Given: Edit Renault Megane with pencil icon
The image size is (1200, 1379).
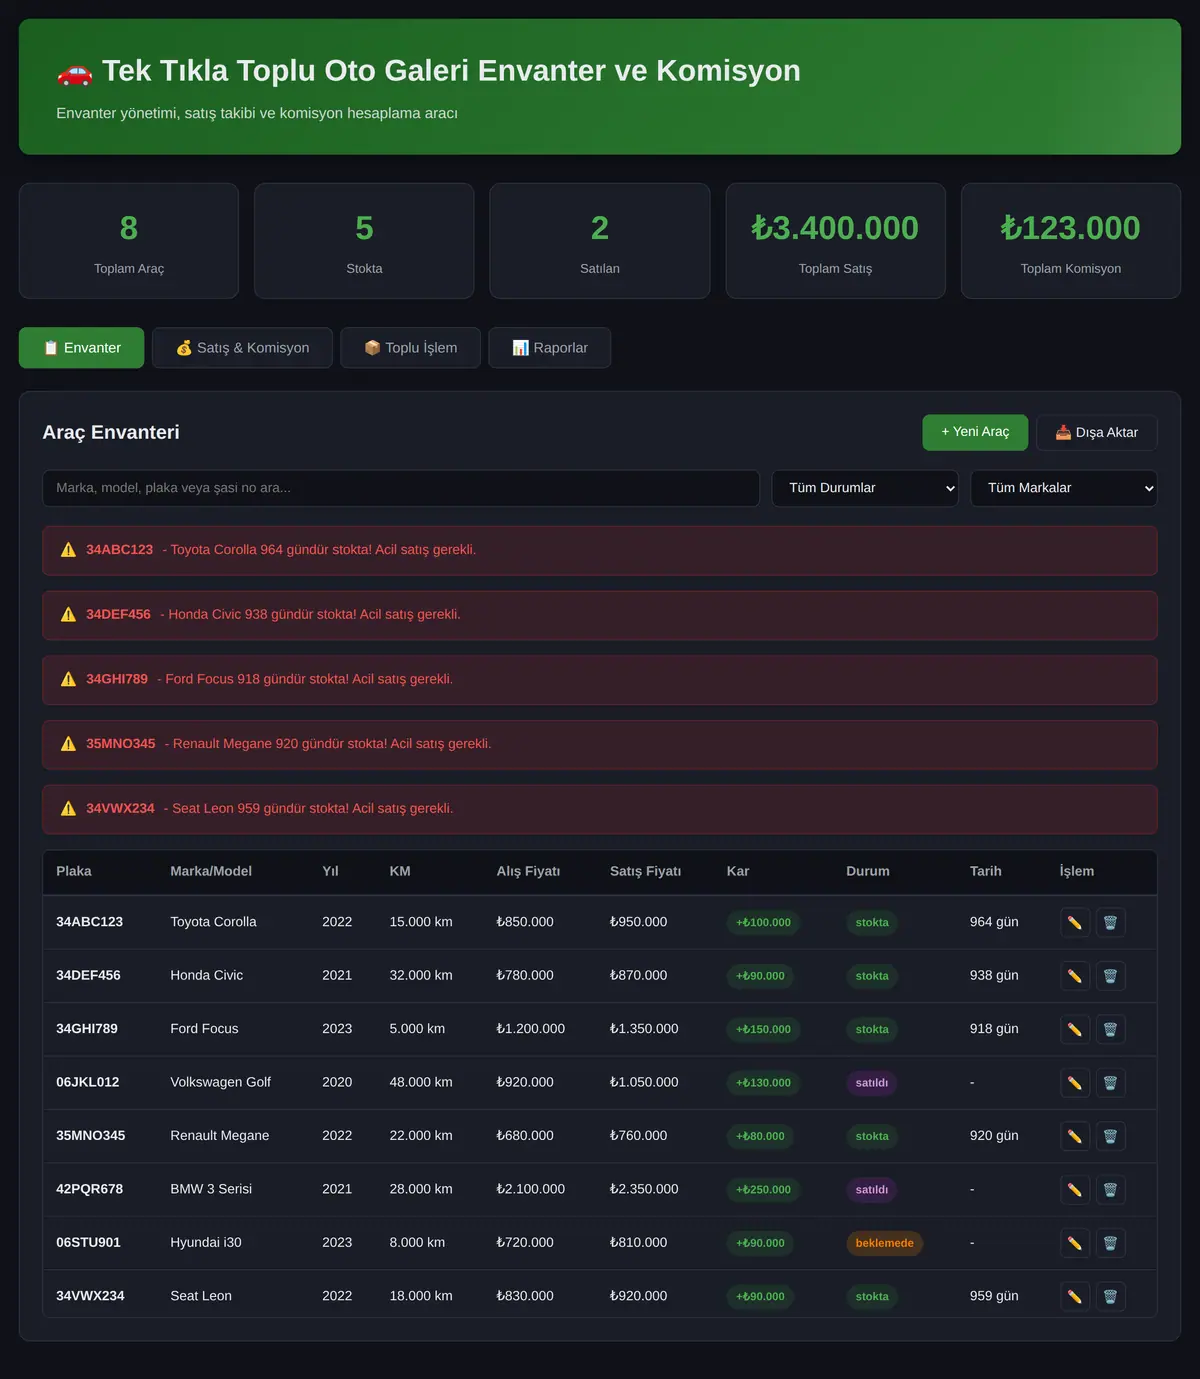Looking at the screenshot, I should tap(1075, 1136).
